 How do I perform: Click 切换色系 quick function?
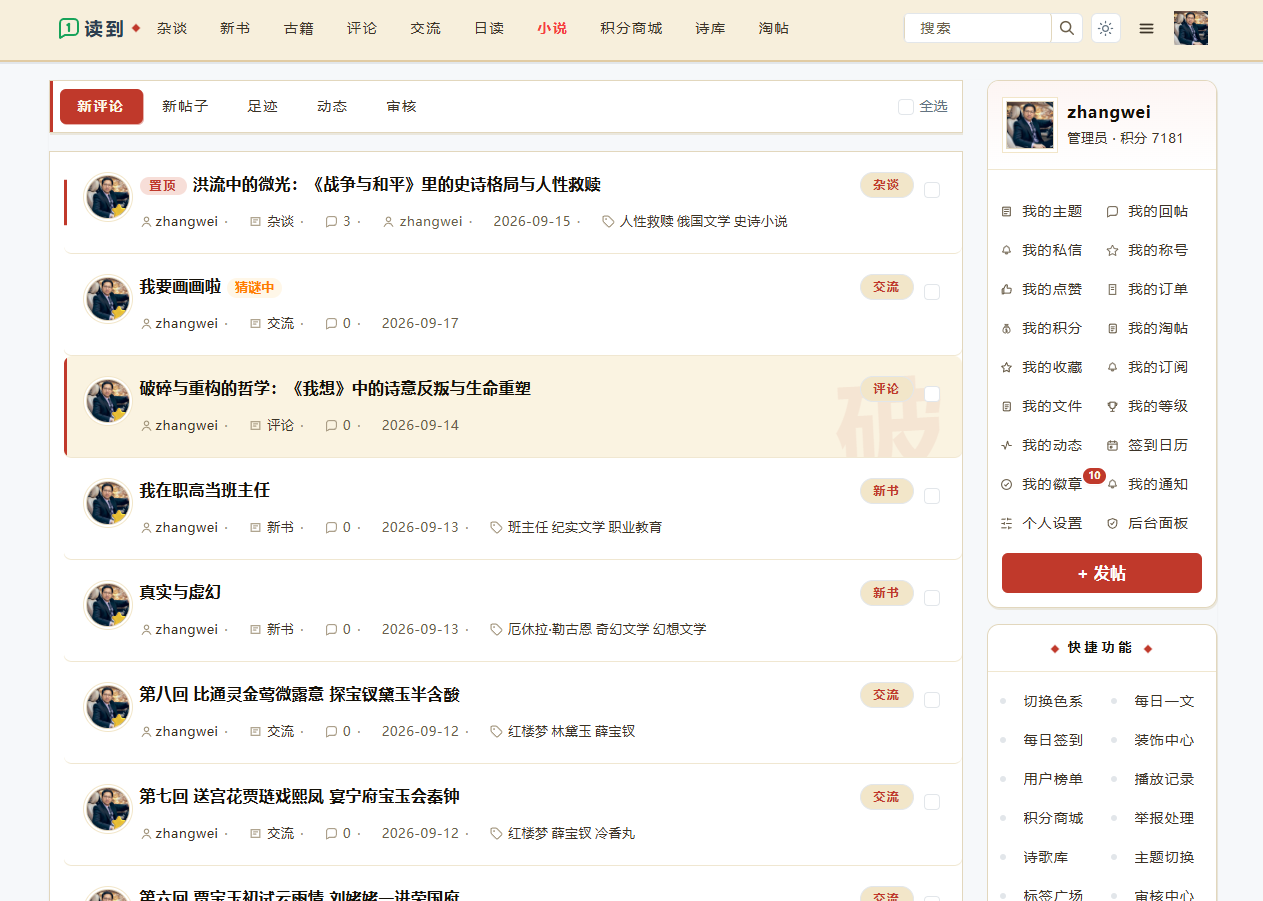tap(1053, 701)
